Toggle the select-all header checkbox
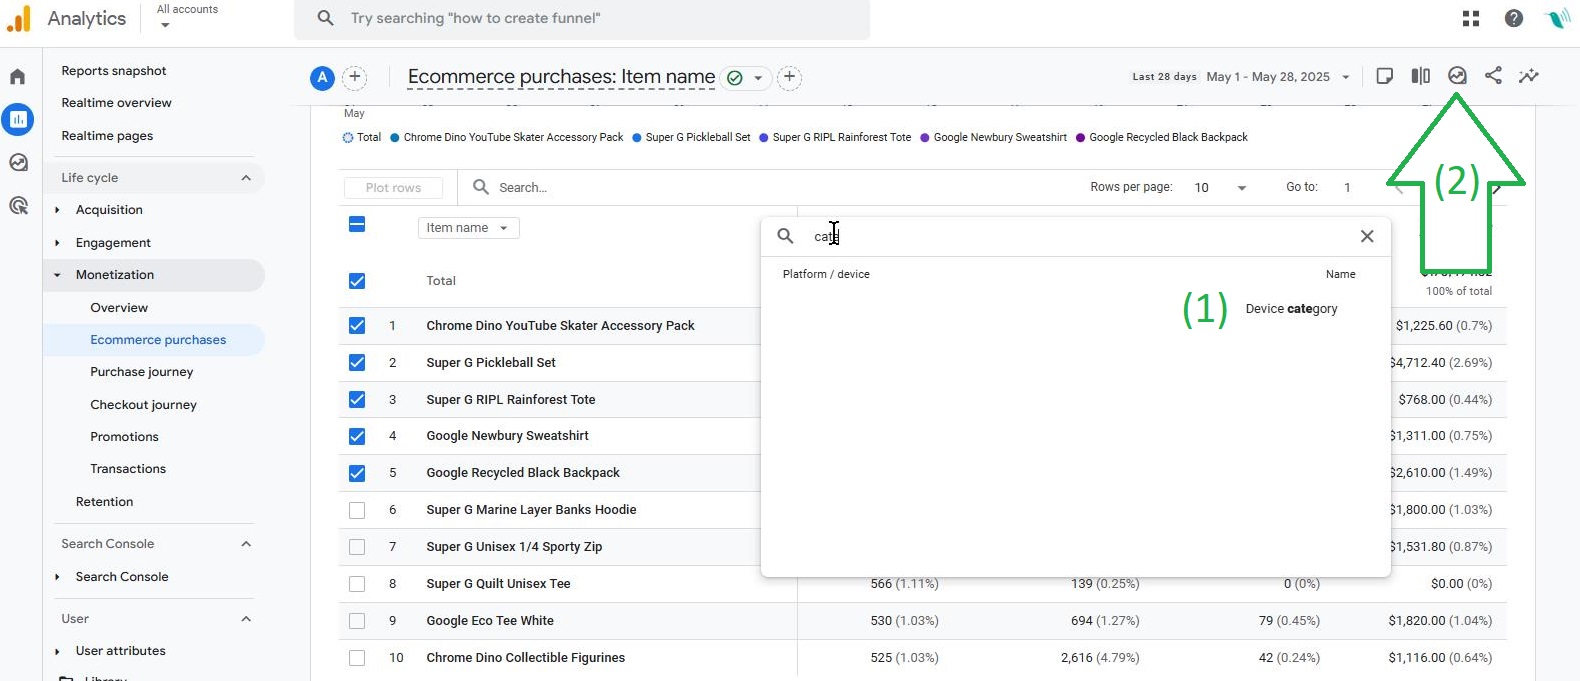 coord(357,224)
